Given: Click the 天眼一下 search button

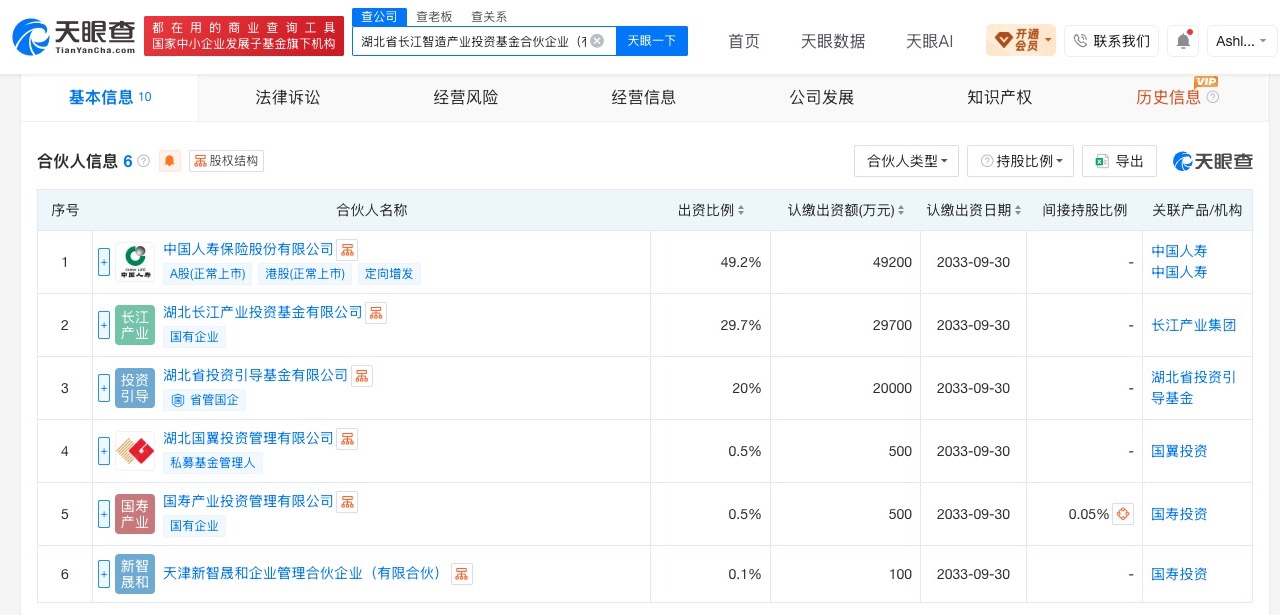Looking at the screenshot, I should [652, 41].
